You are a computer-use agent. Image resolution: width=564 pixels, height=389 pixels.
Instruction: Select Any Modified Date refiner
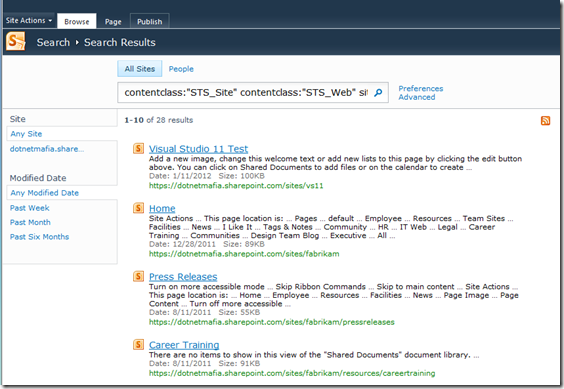[x=45, y=193]
